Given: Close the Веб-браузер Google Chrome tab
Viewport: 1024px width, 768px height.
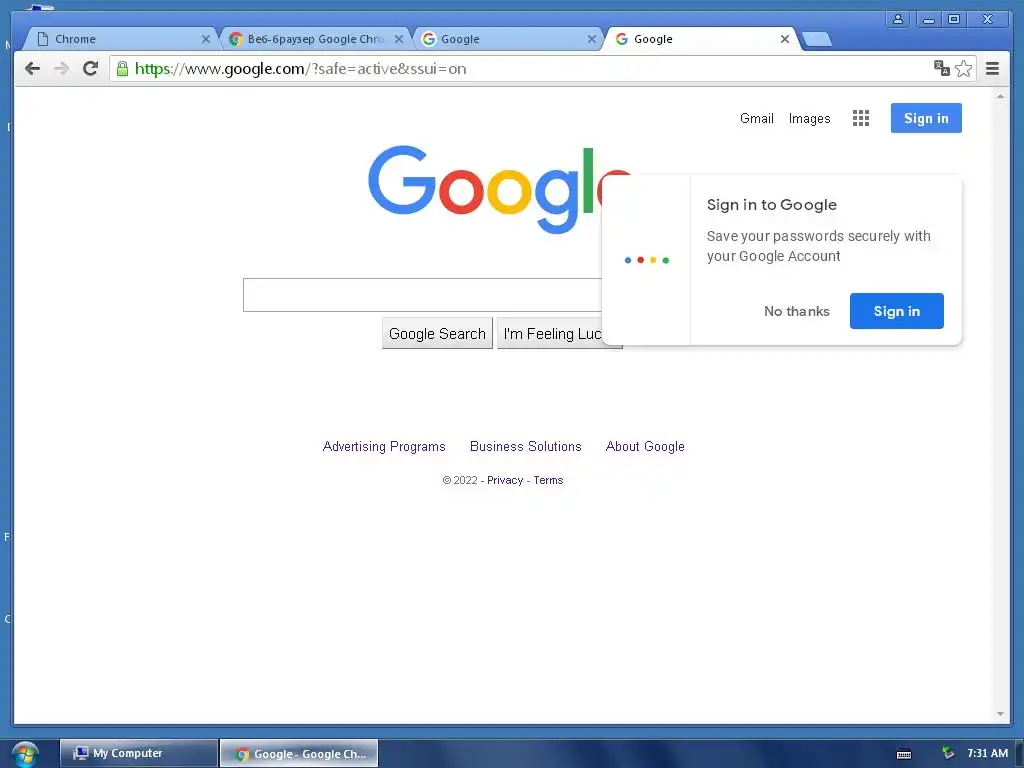Looking at the screenshot, I should pos(398,39).
